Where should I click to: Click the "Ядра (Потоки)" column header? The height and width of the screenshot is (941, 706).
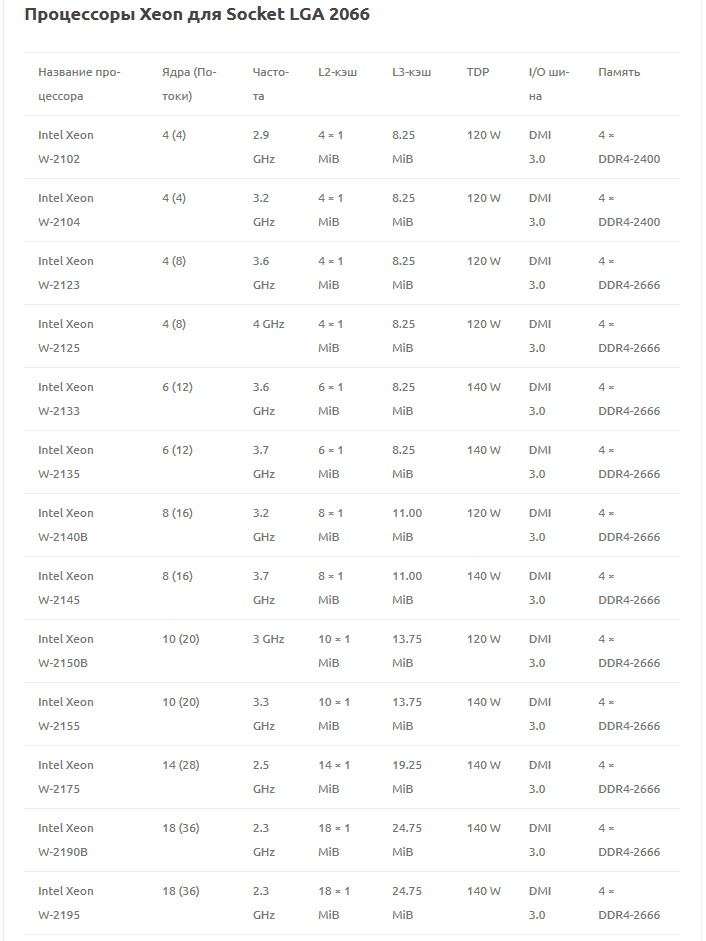pyautogui.click(x=189, y=84)
